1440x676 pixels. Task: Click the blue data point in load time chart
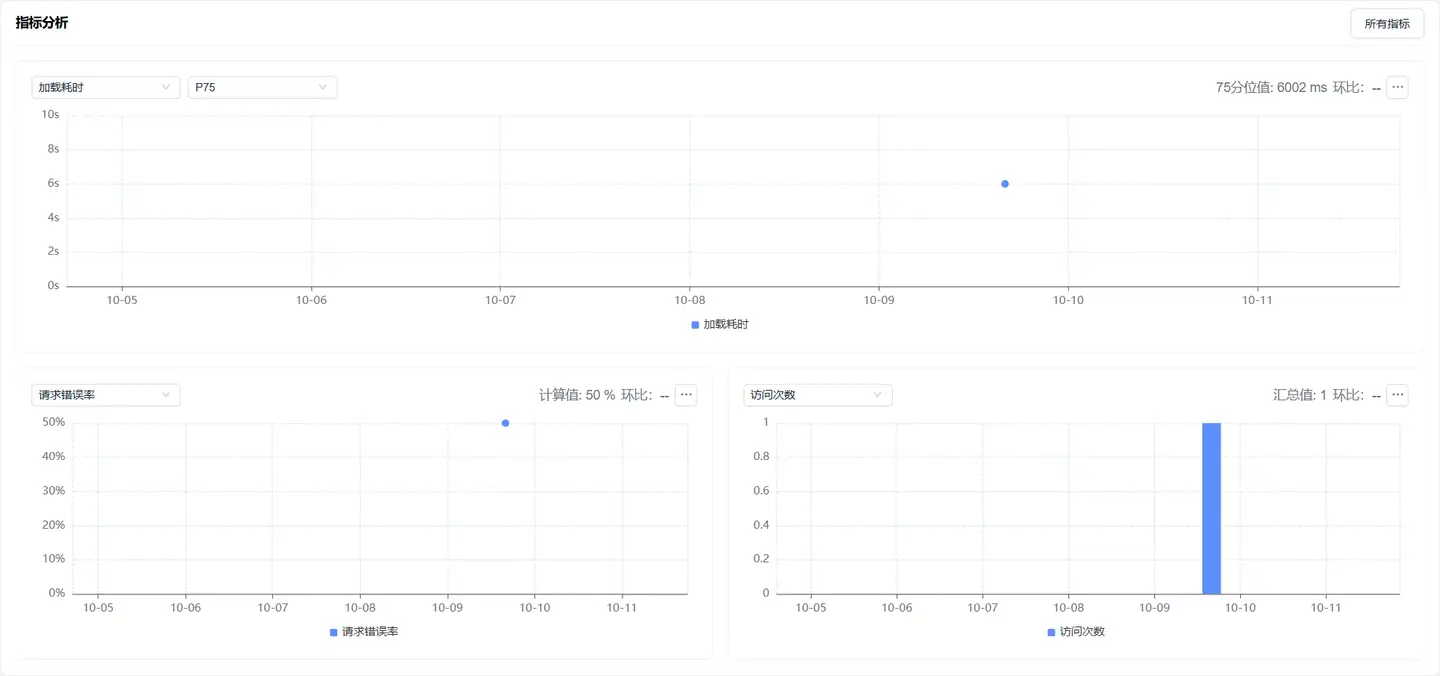click(x=1005, y=184)
